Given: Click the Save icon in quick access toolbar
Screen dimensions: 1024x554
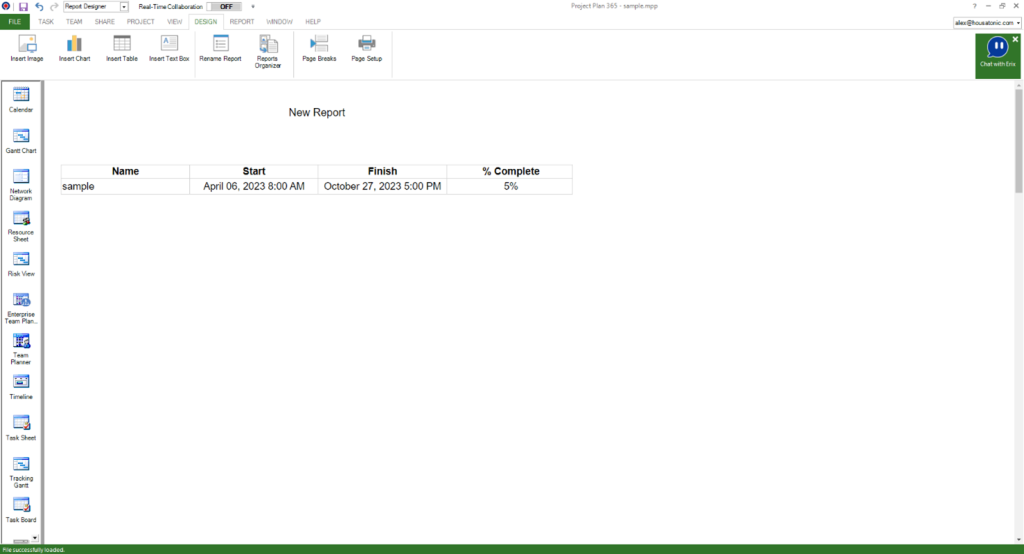Looking at the screenshot, I should (23, 6).
